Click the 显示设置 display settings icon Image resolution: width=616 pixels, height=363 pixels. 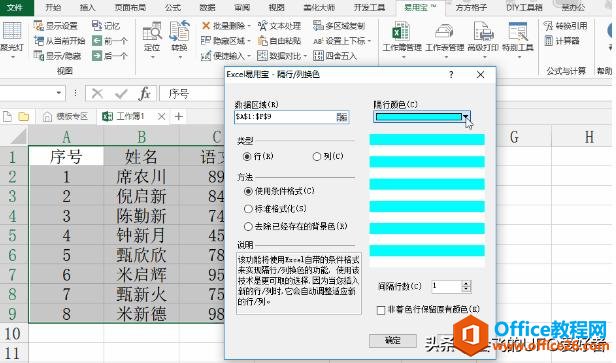(38, 26)
